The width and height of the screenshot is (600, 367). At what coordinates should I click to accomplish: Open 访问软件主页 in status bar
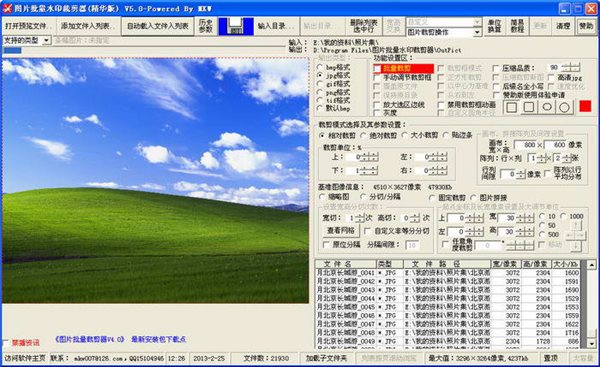tap(25, 359)
